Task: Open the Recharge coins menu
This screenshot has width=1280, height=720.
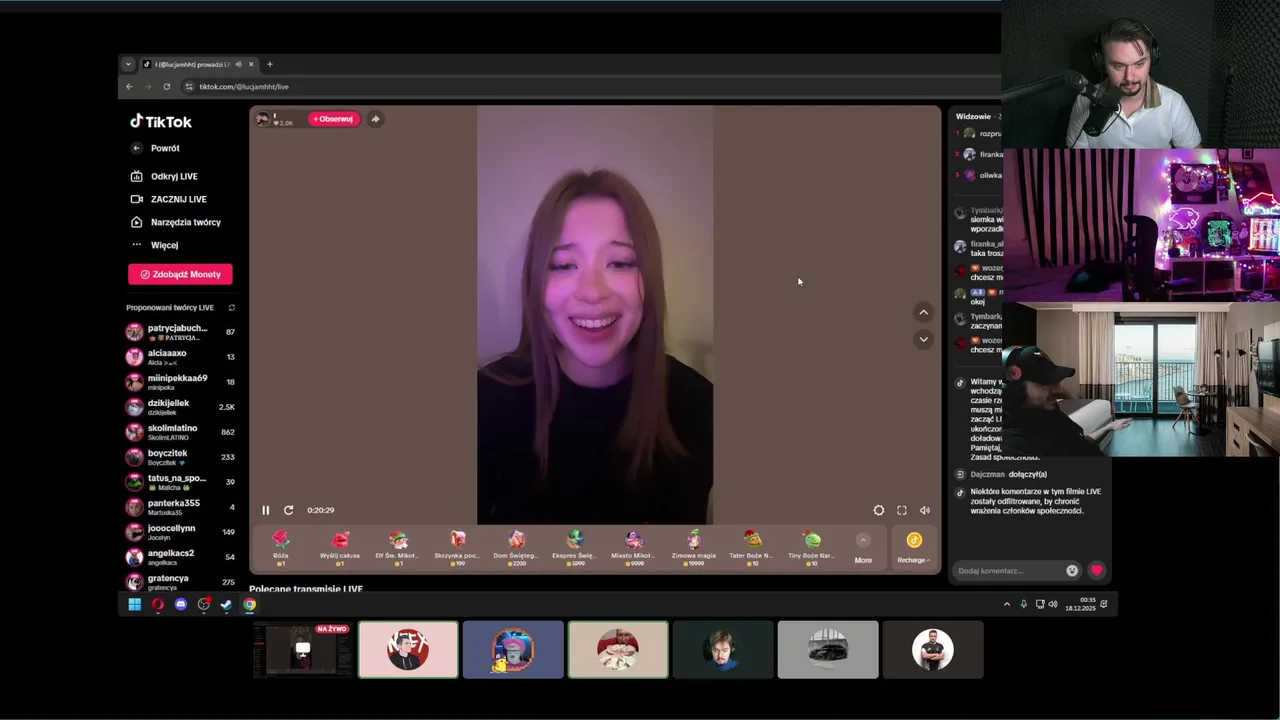Action: pyautogui.click(x=914, y=548)
